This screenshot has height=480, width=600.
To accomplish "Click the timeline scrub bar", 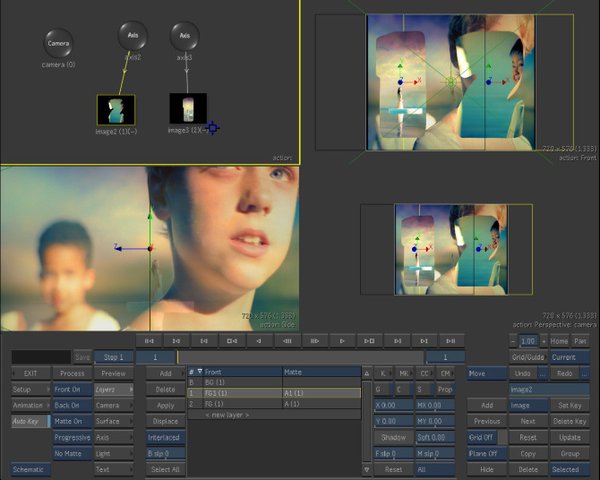I will point(300,357).
